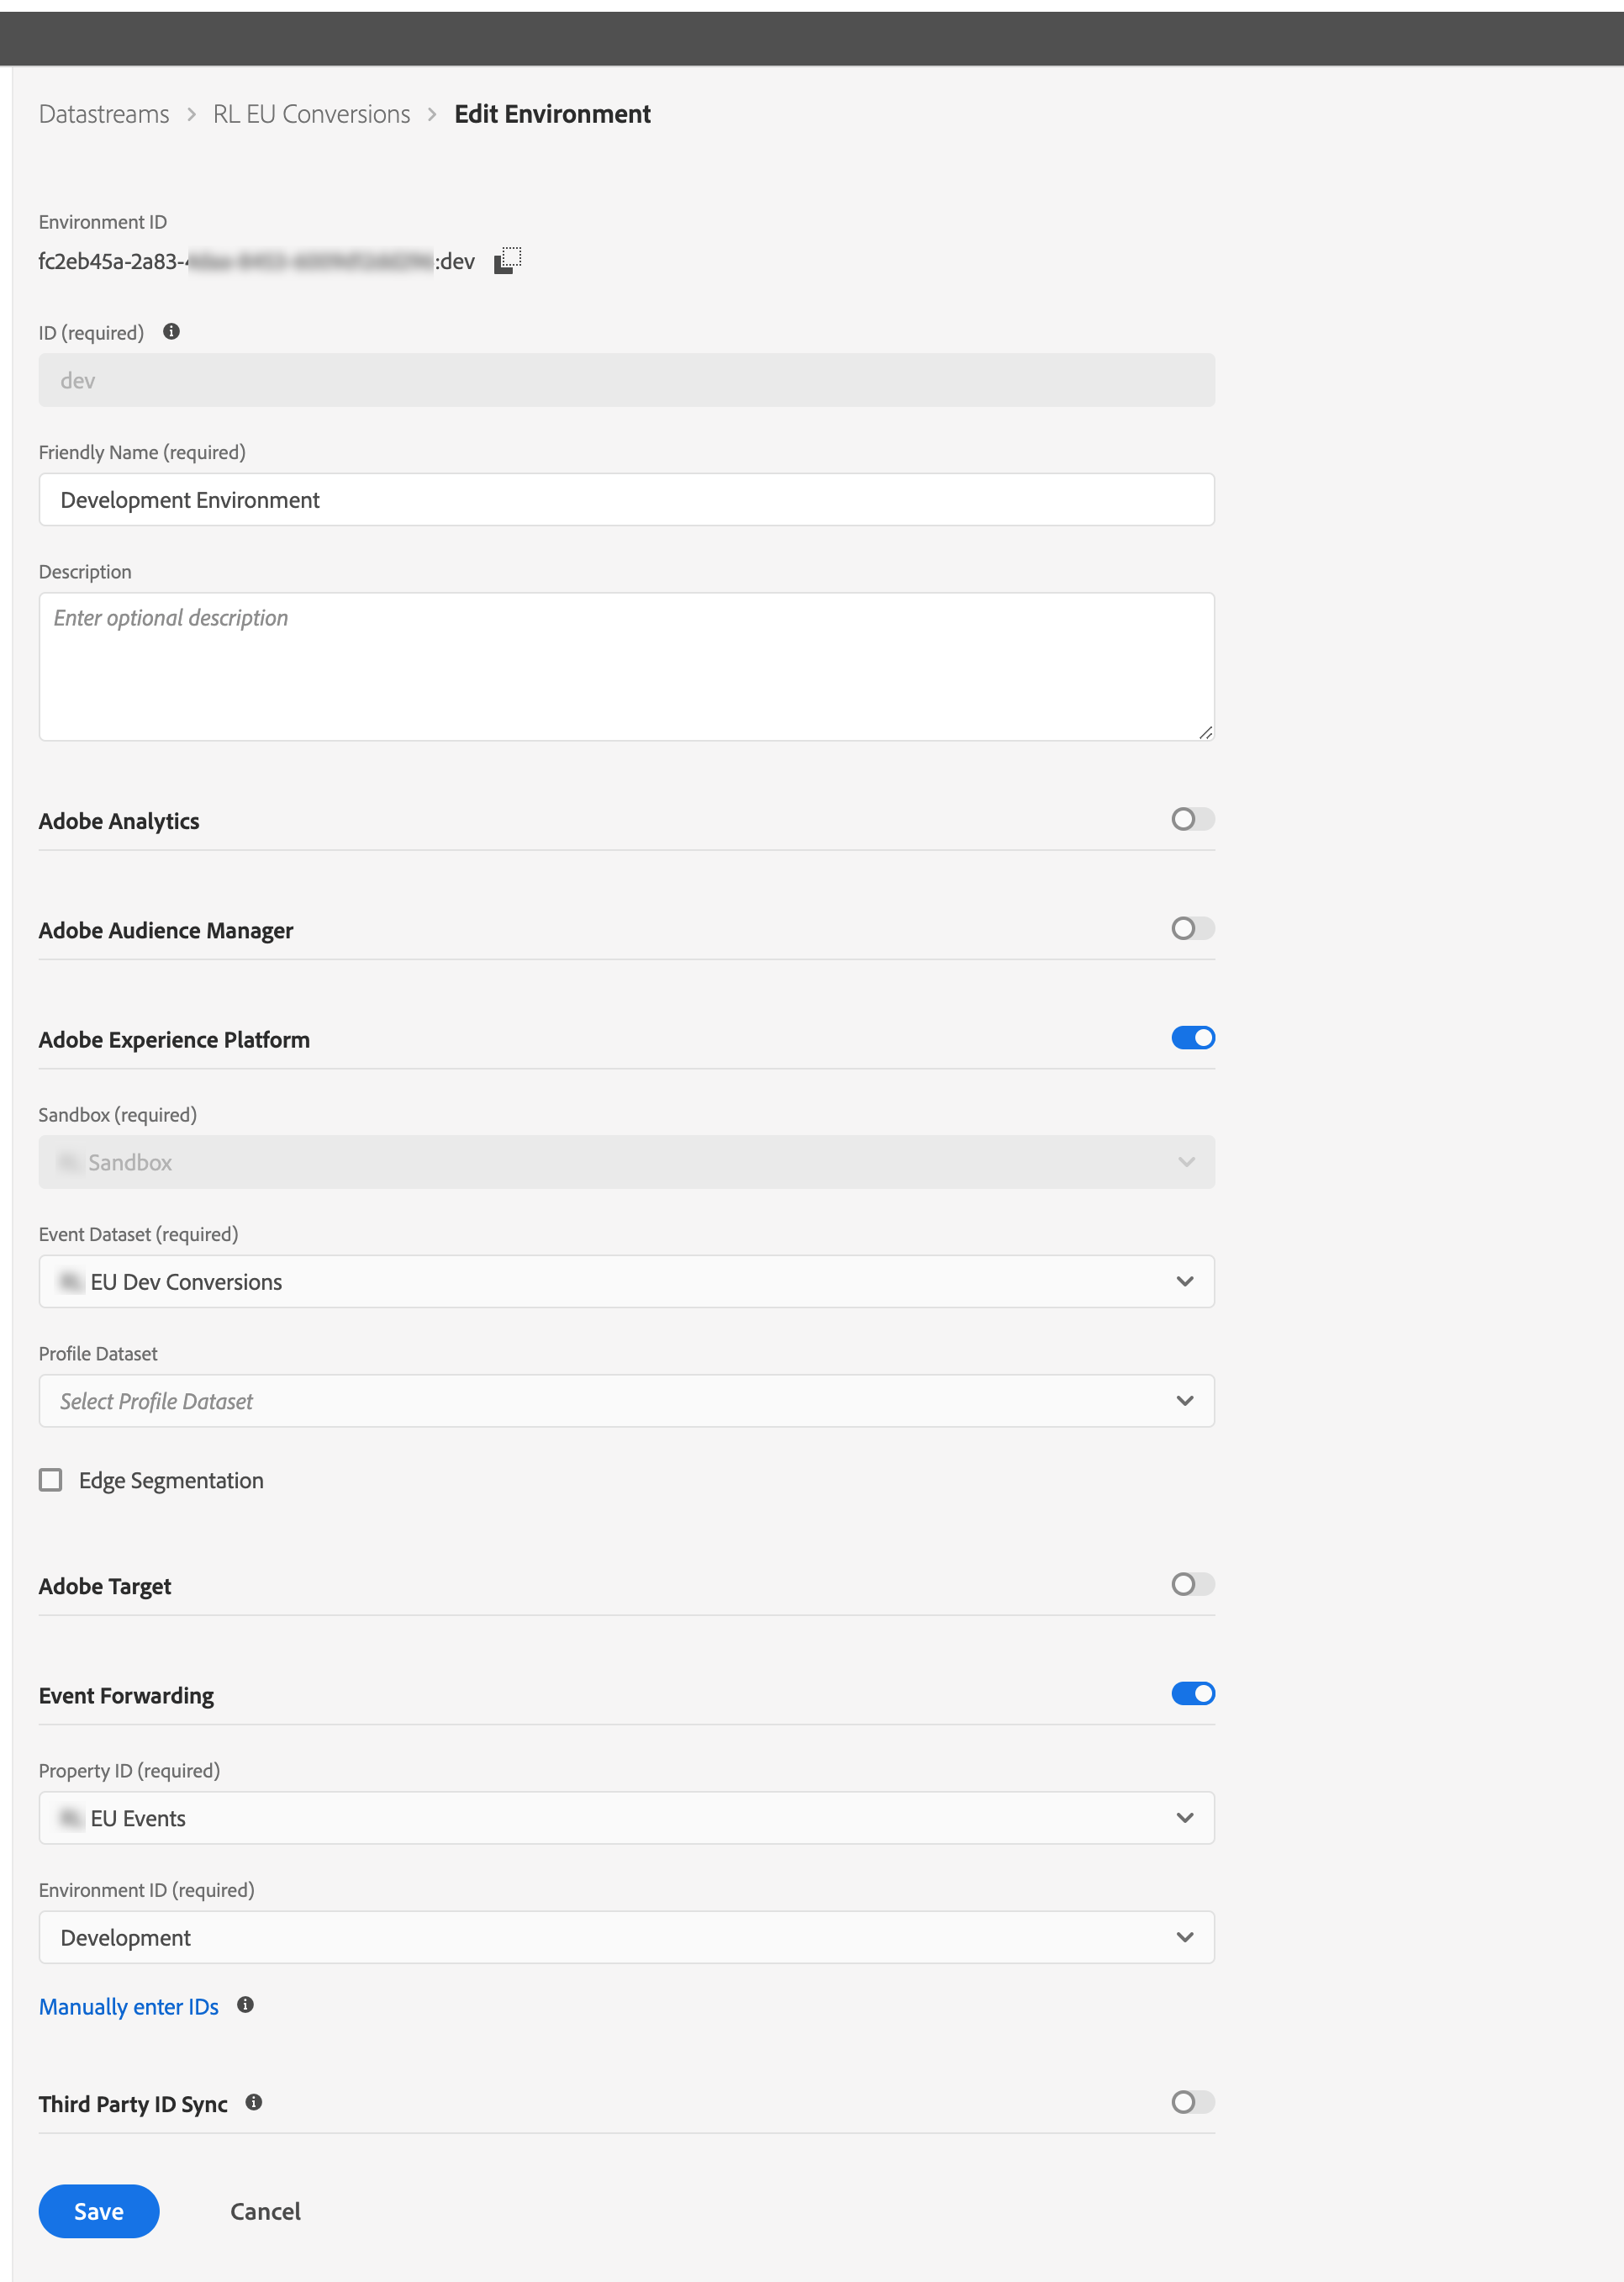Click breadcrumb chevron after Datastreams
The height and width of the screenshot is (2282, 1624).
click(x=191, y=115)
